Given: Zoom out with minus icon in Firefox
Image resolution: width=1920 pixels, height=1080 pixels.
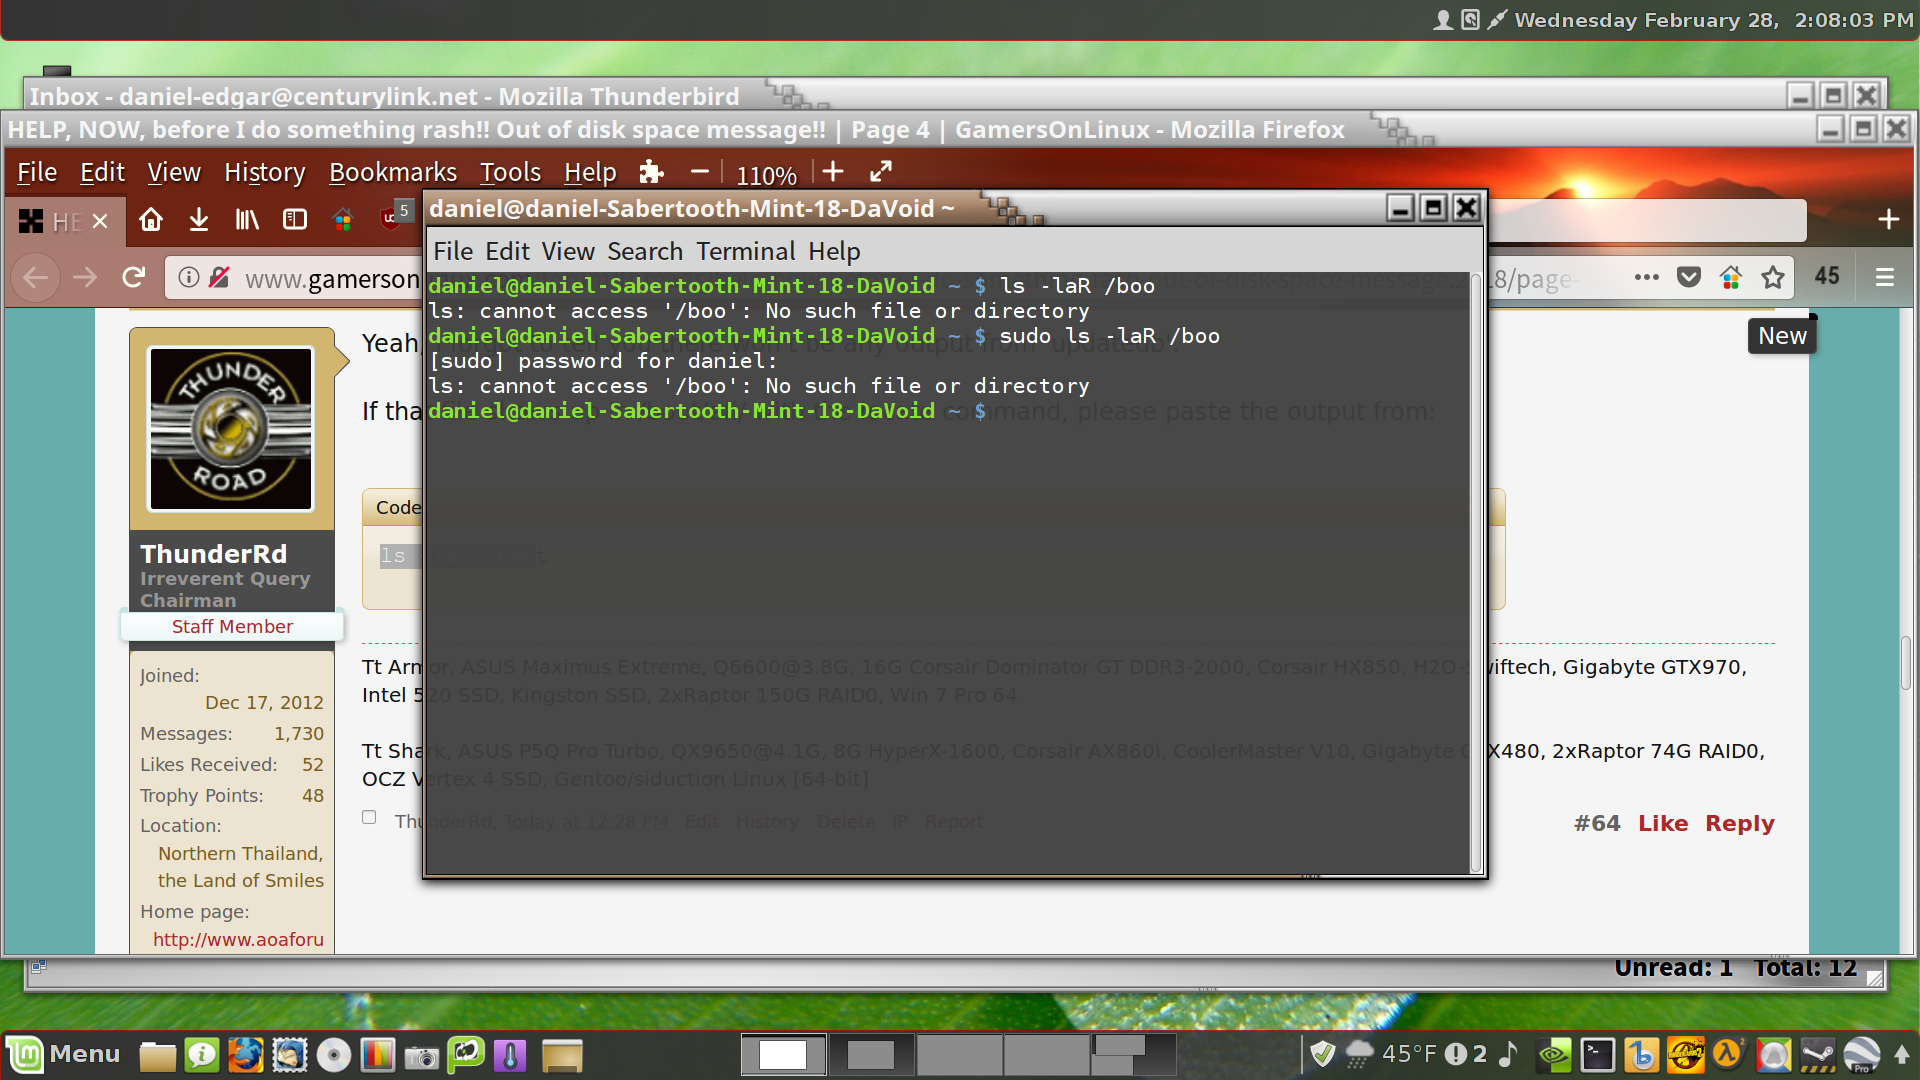Looking at the screenshot, I should click(x=700, y=172).
